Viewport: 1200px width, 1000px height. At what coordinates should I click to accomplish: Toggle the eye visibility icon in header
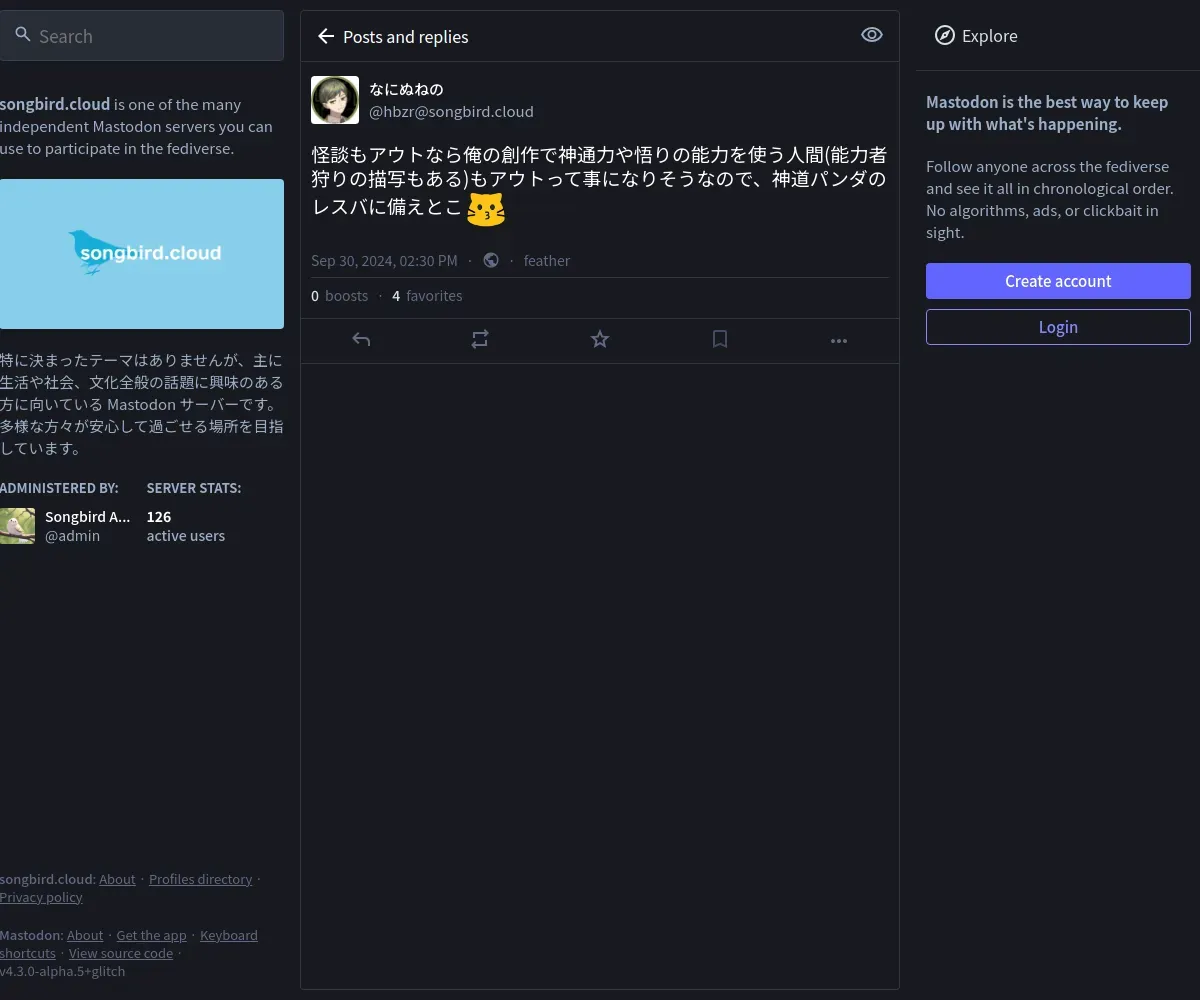pyautogui.click(x=872, y=35)
